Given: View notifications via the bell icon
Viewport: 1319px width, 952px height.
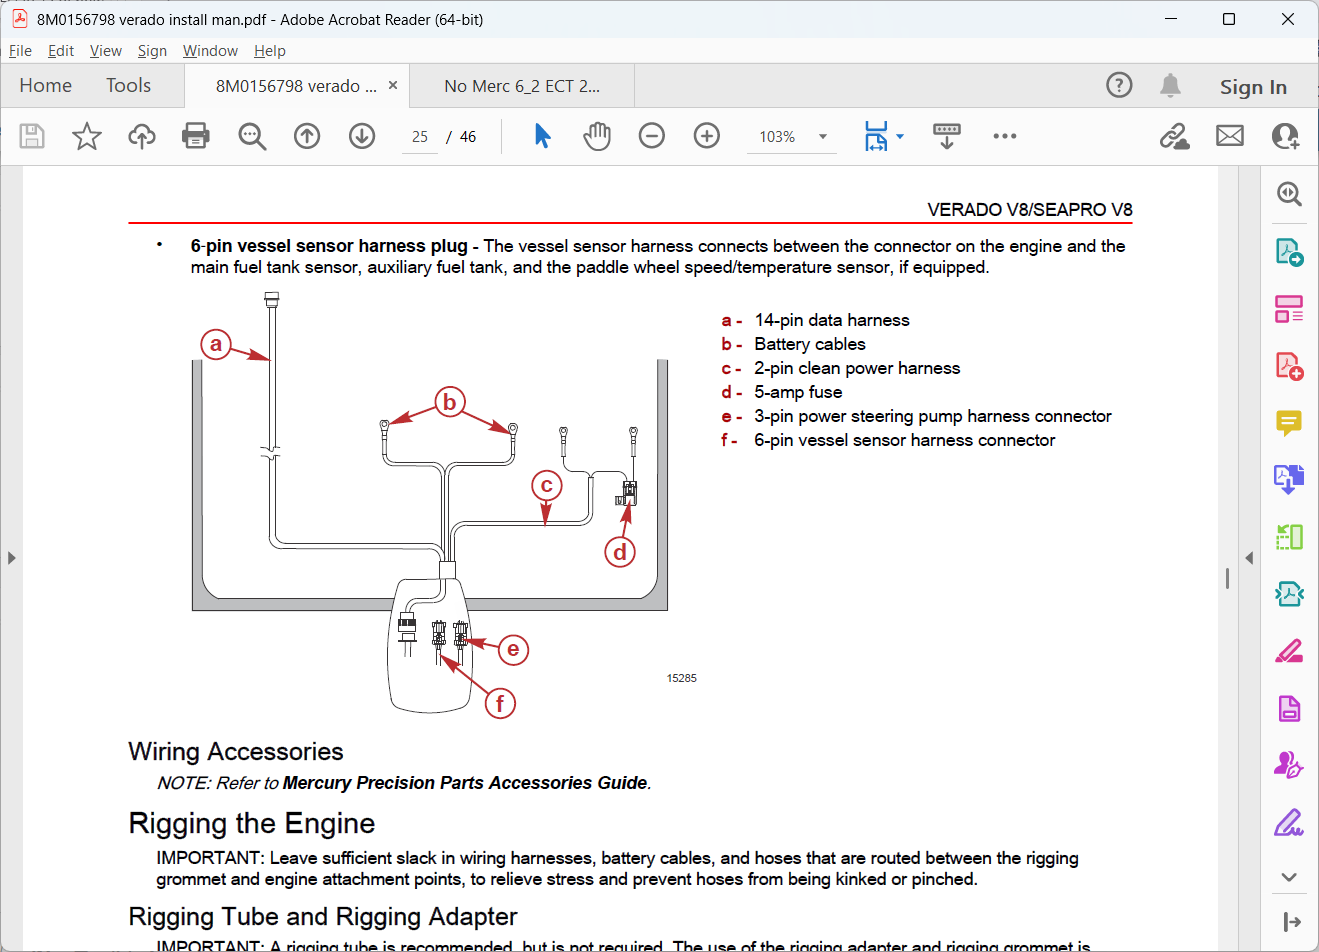Looking at the screenshot, I should coord(1170,85).
